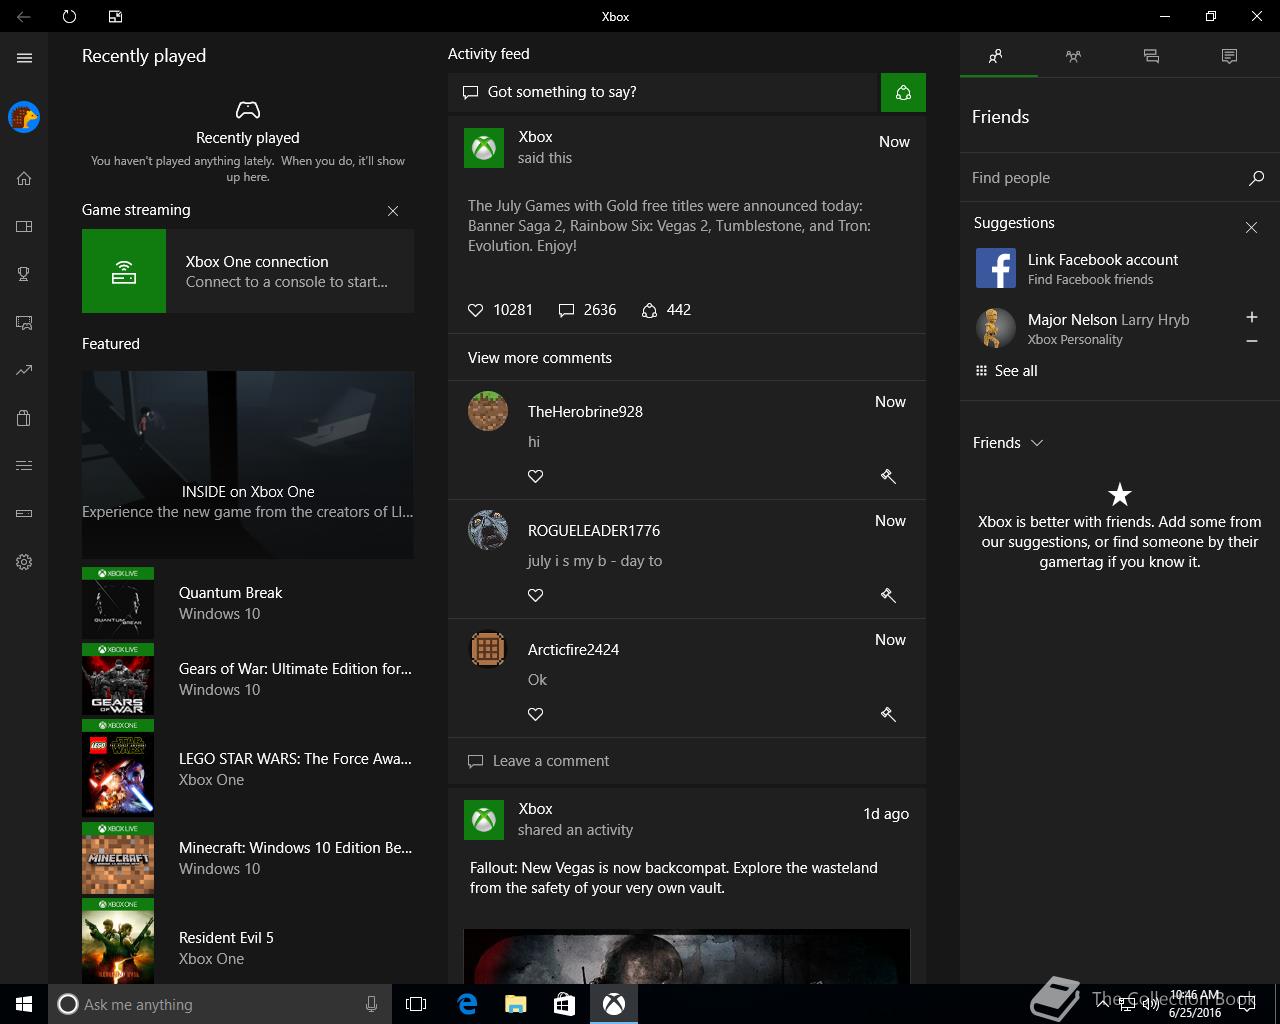Open Windows Store from taskbar
The height and width of the screenshot is (1024, 1280).
pyautogui.click(x=564, y=1004)
